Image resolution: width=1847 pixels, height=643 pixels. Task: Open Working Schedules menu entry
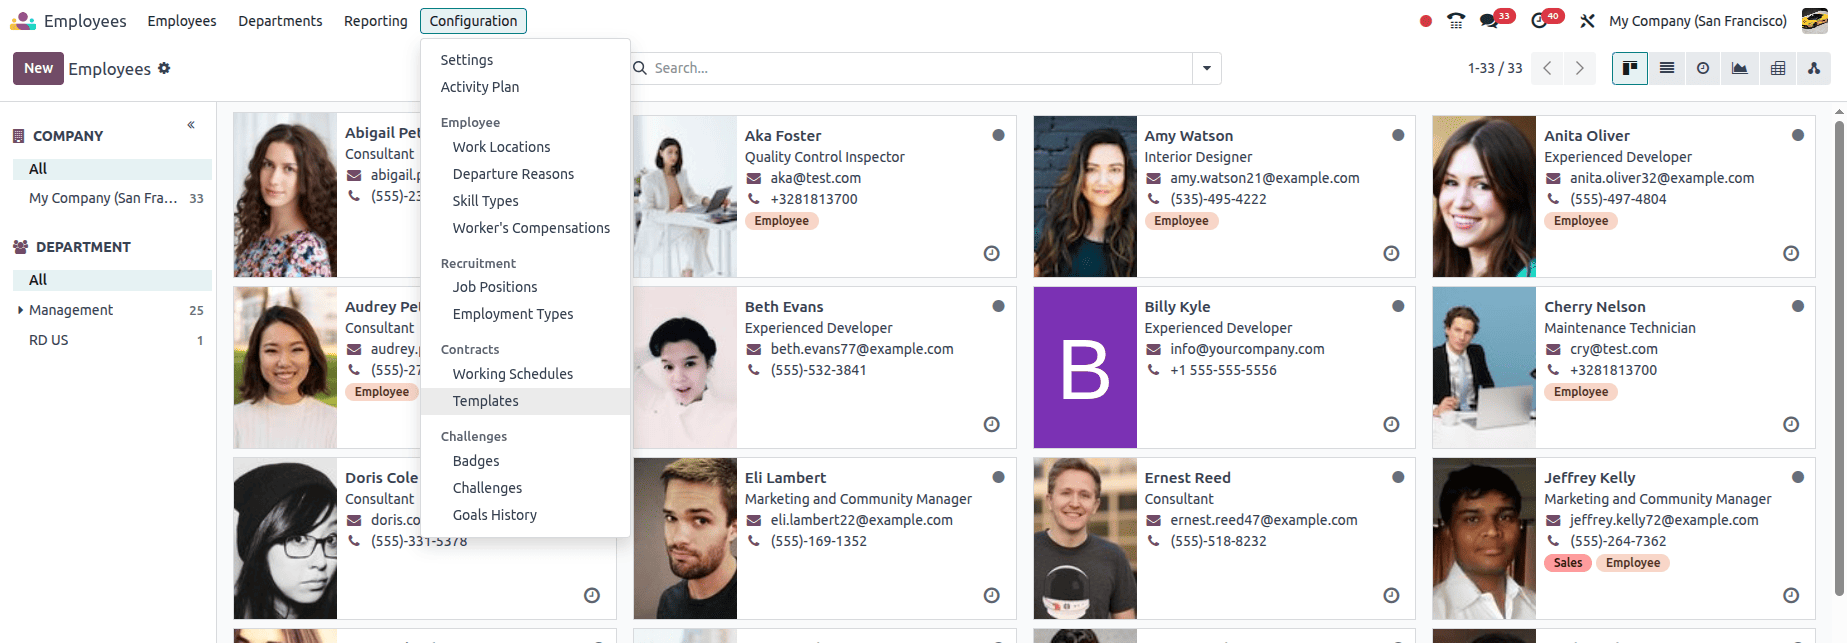[x=526, y=374]
